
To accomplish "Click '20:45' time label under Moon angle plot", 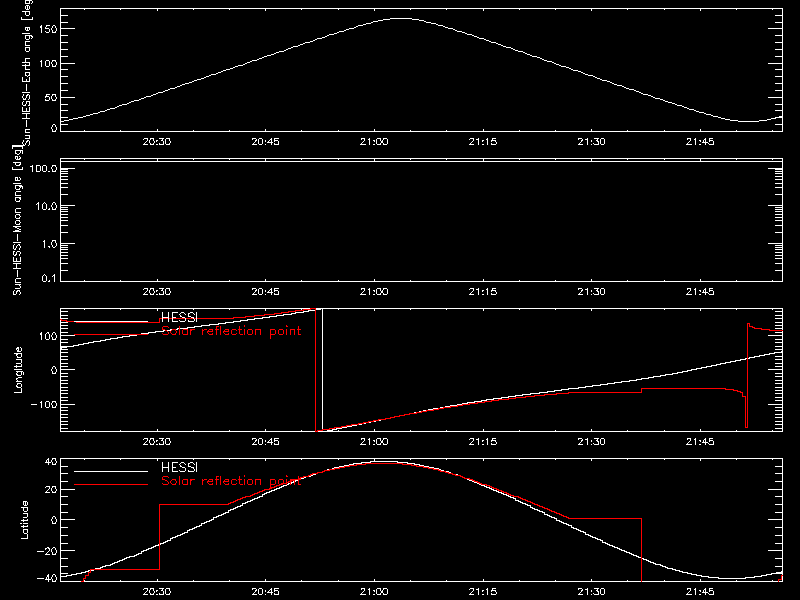I will pos(265,292).
